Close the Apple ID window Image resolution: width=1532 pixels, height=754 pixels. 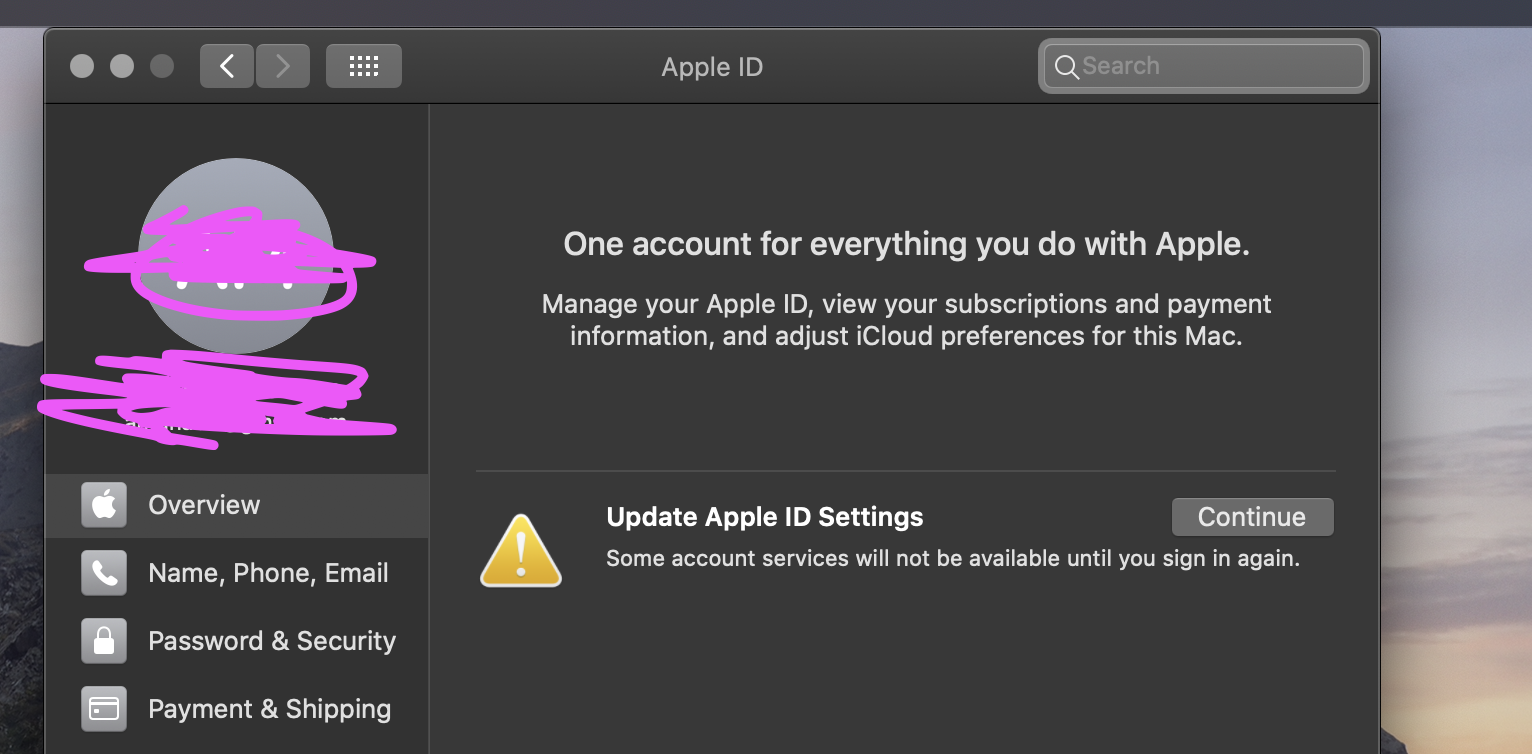[82, 66]
